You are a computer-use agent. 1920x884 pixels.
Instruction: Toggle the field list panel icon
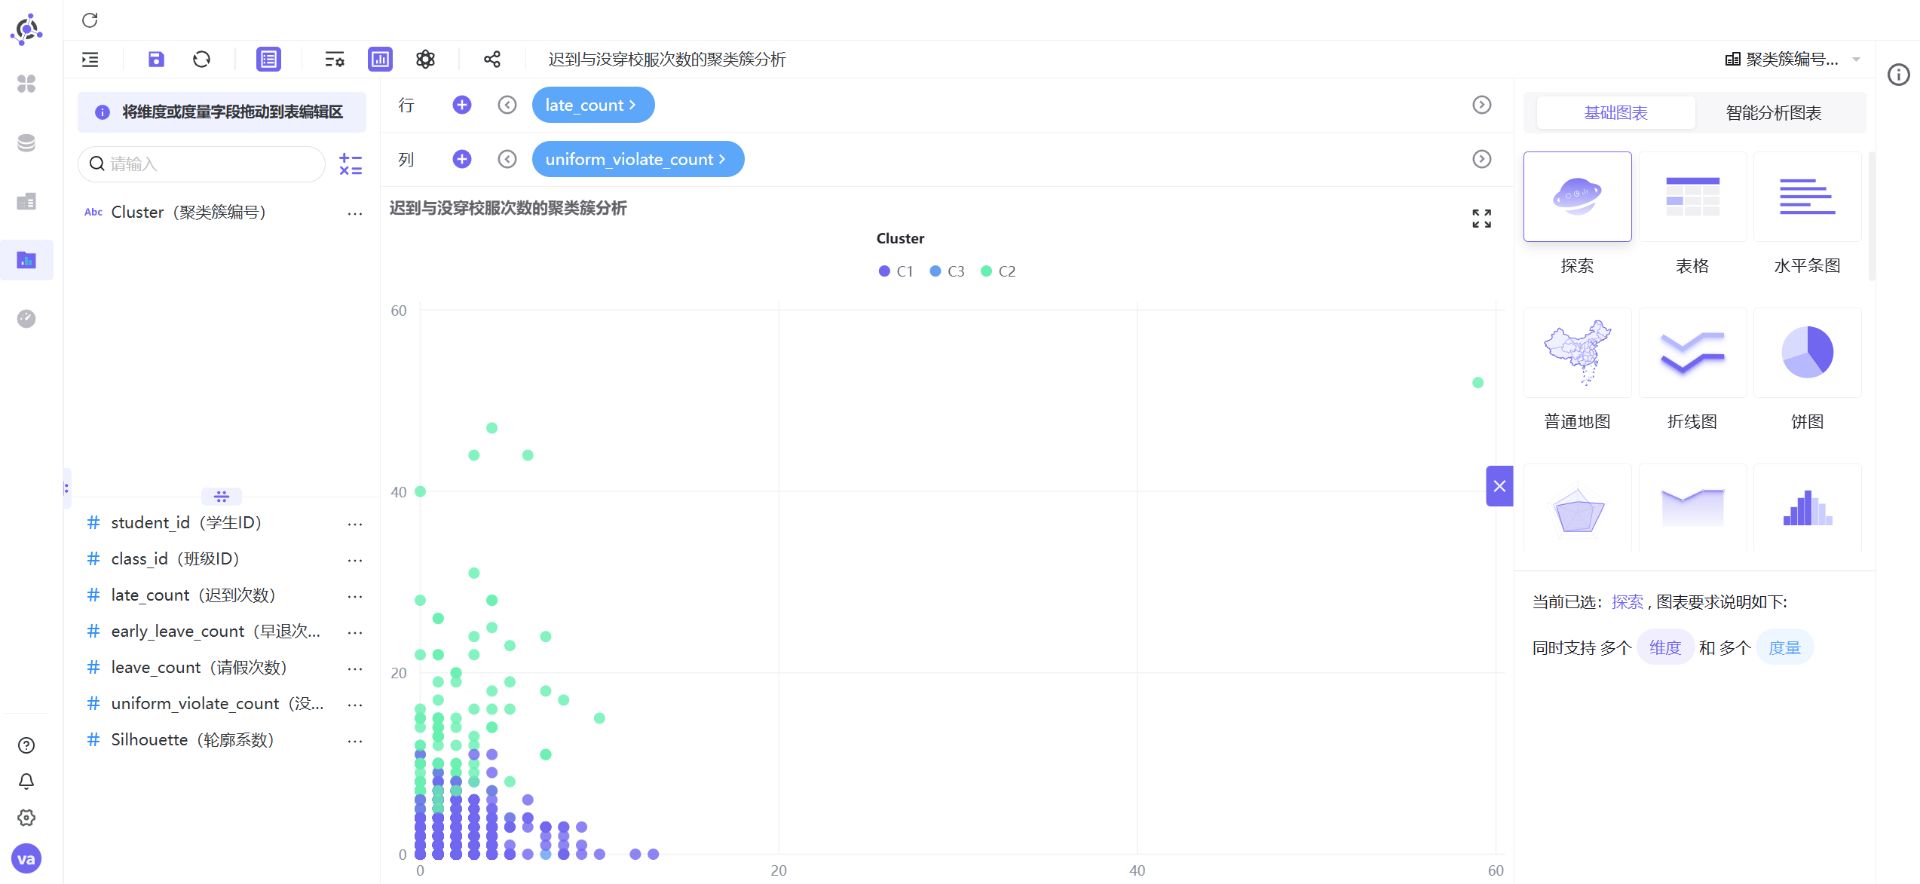pos(269,59)
